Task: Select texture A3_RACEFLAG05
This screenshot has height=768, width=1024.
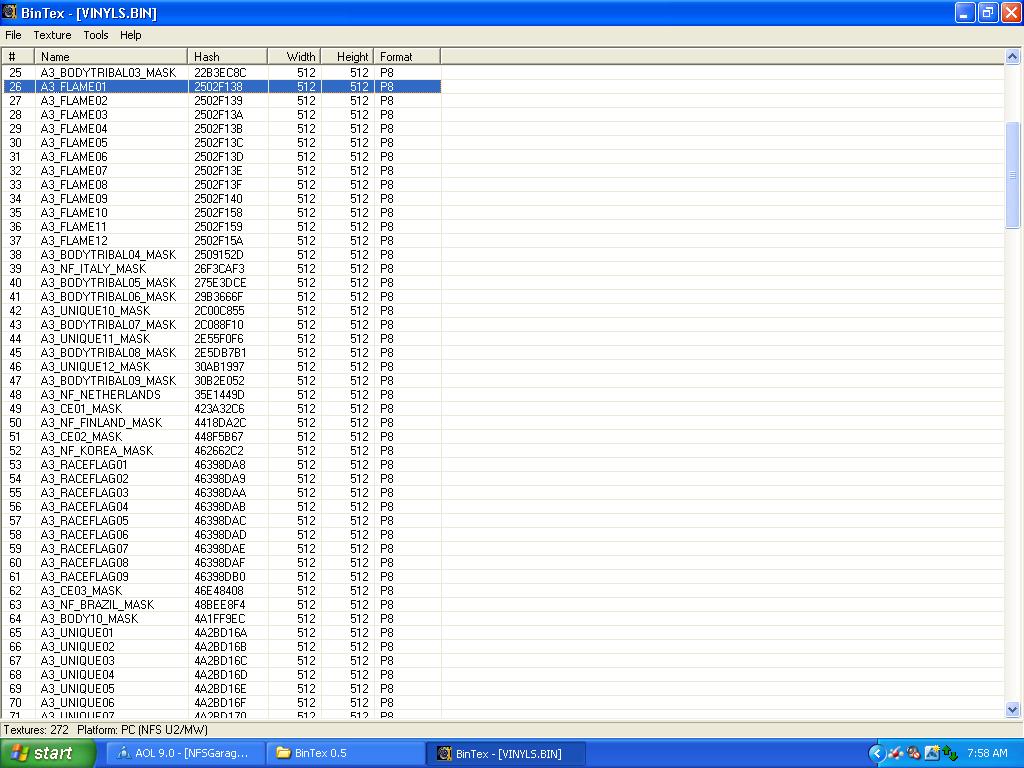Action: pos(84,520)
